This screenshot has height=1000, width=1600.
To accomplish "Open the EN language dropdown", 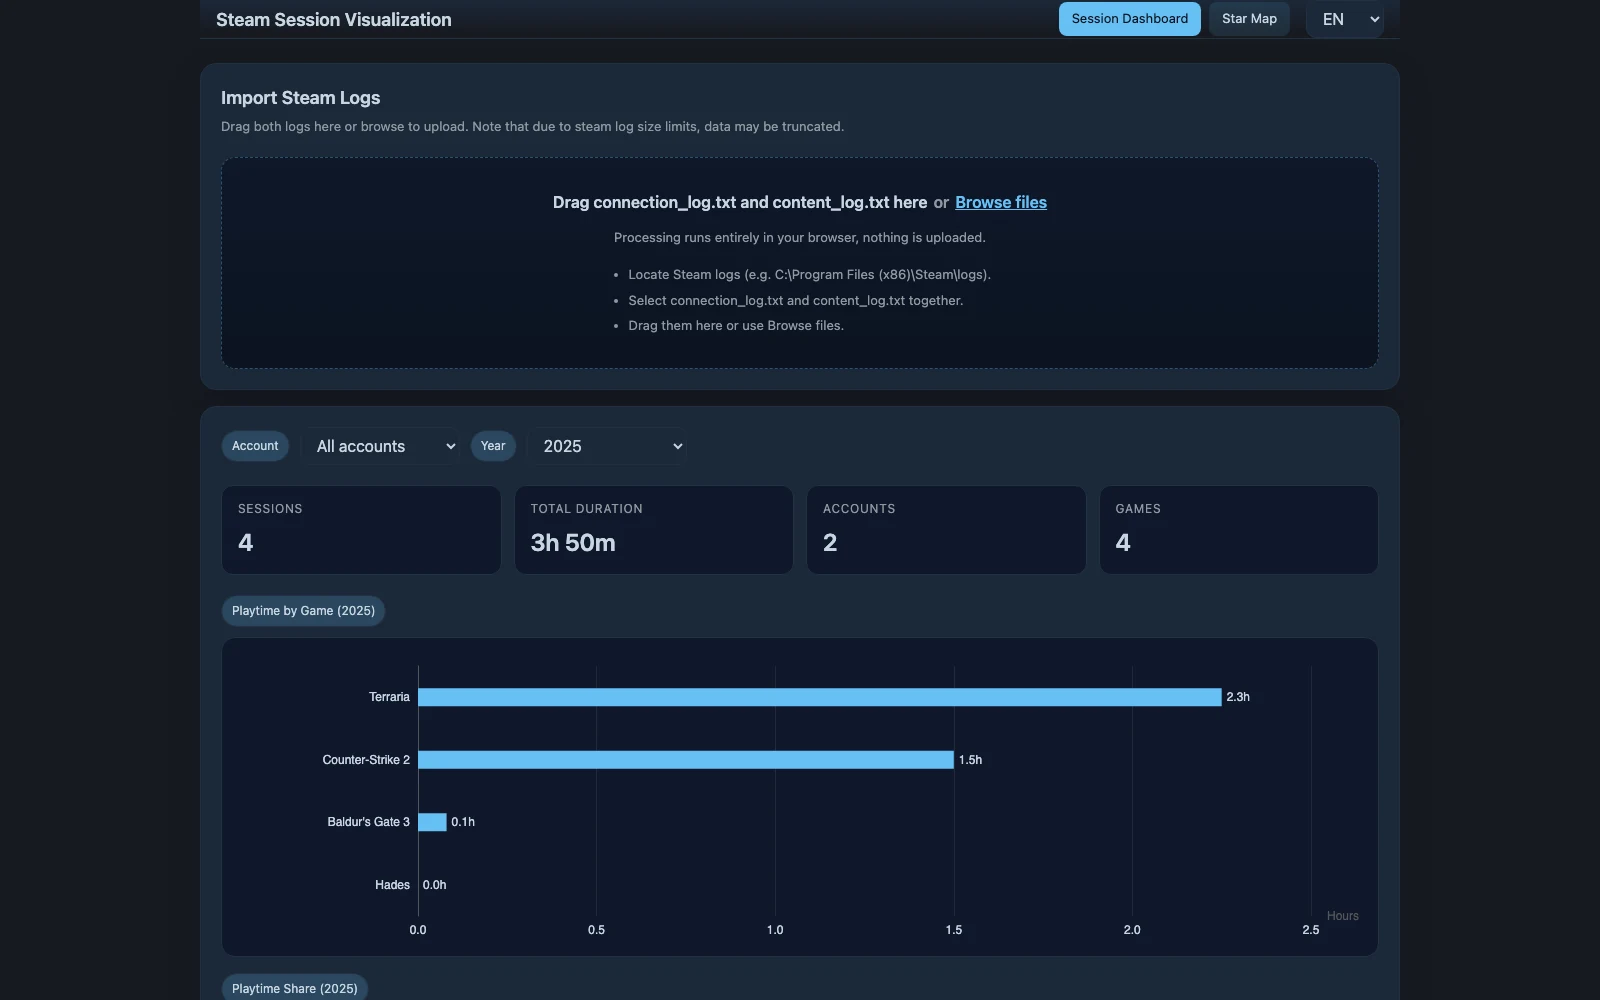I will point(1344,19).
